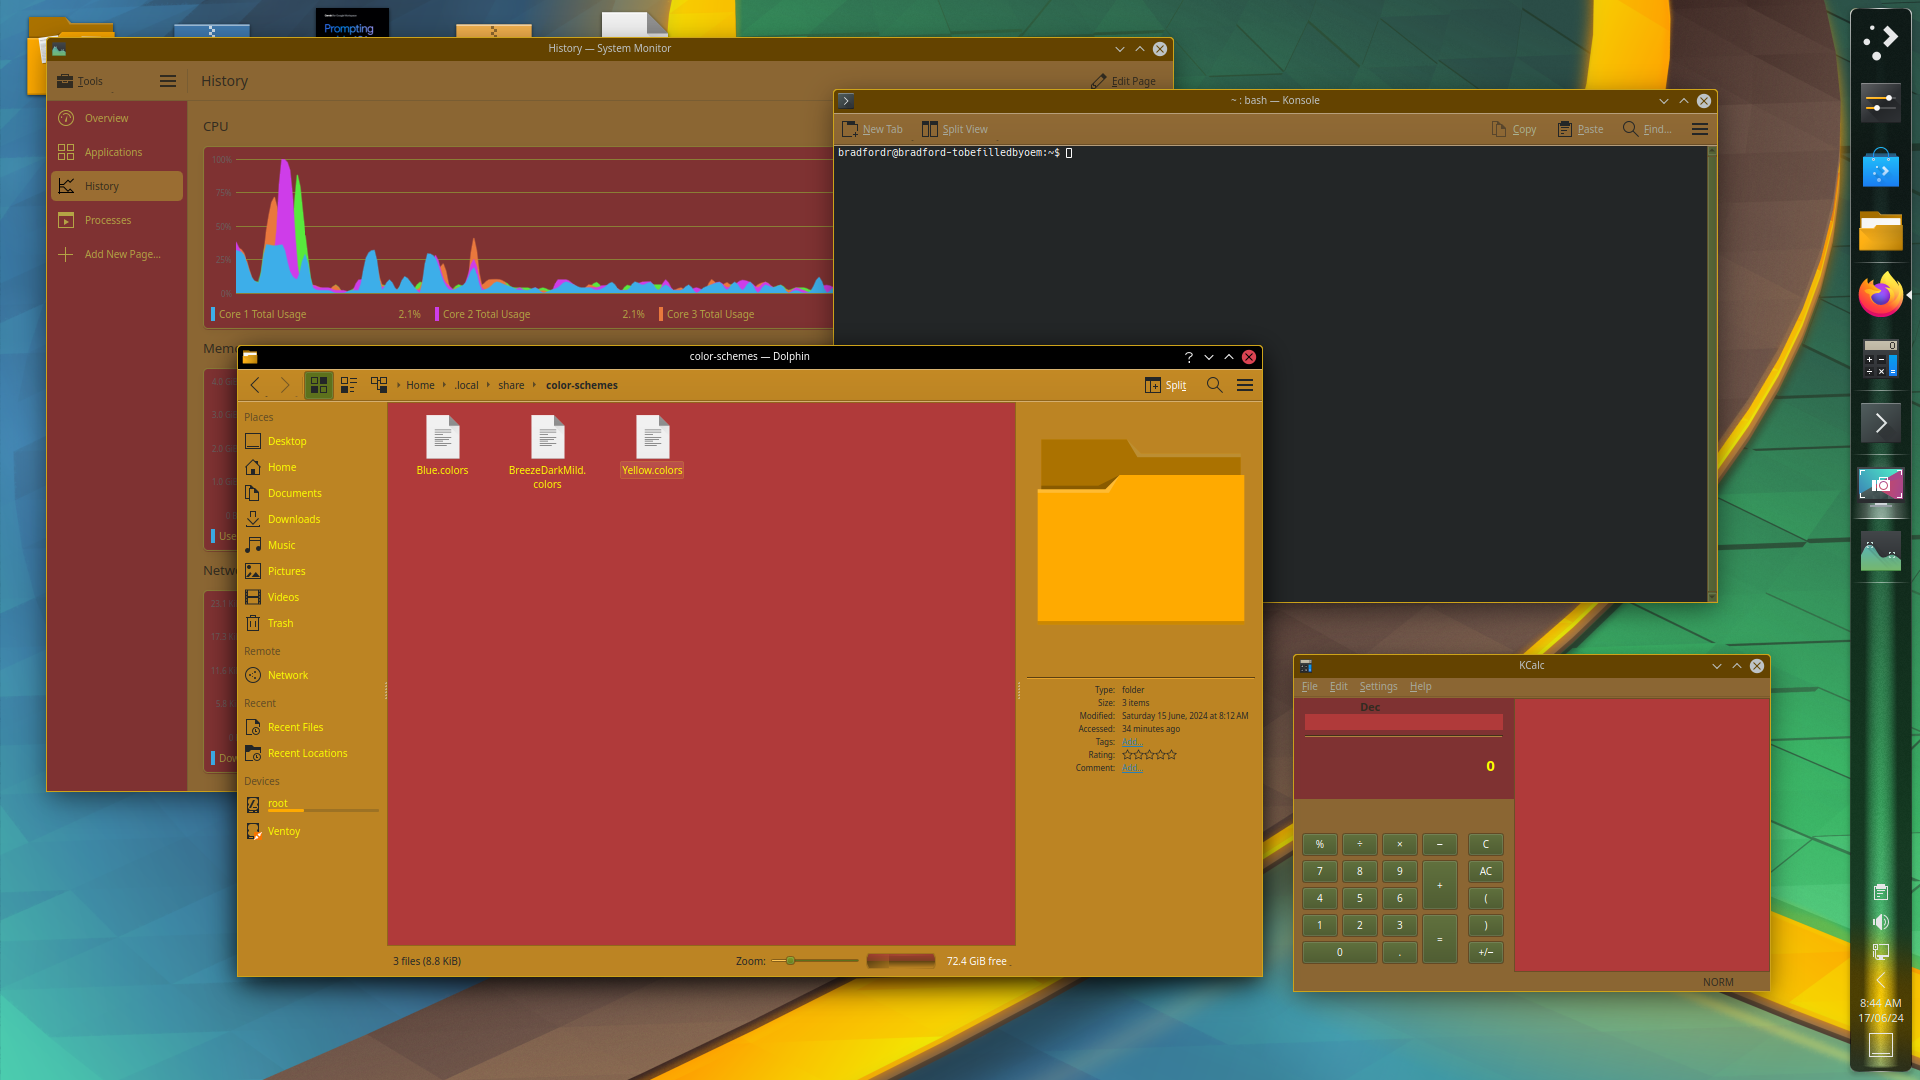Rate the folder with the star rating
1920x1080 pixels.
click(x=1149, y=755)
